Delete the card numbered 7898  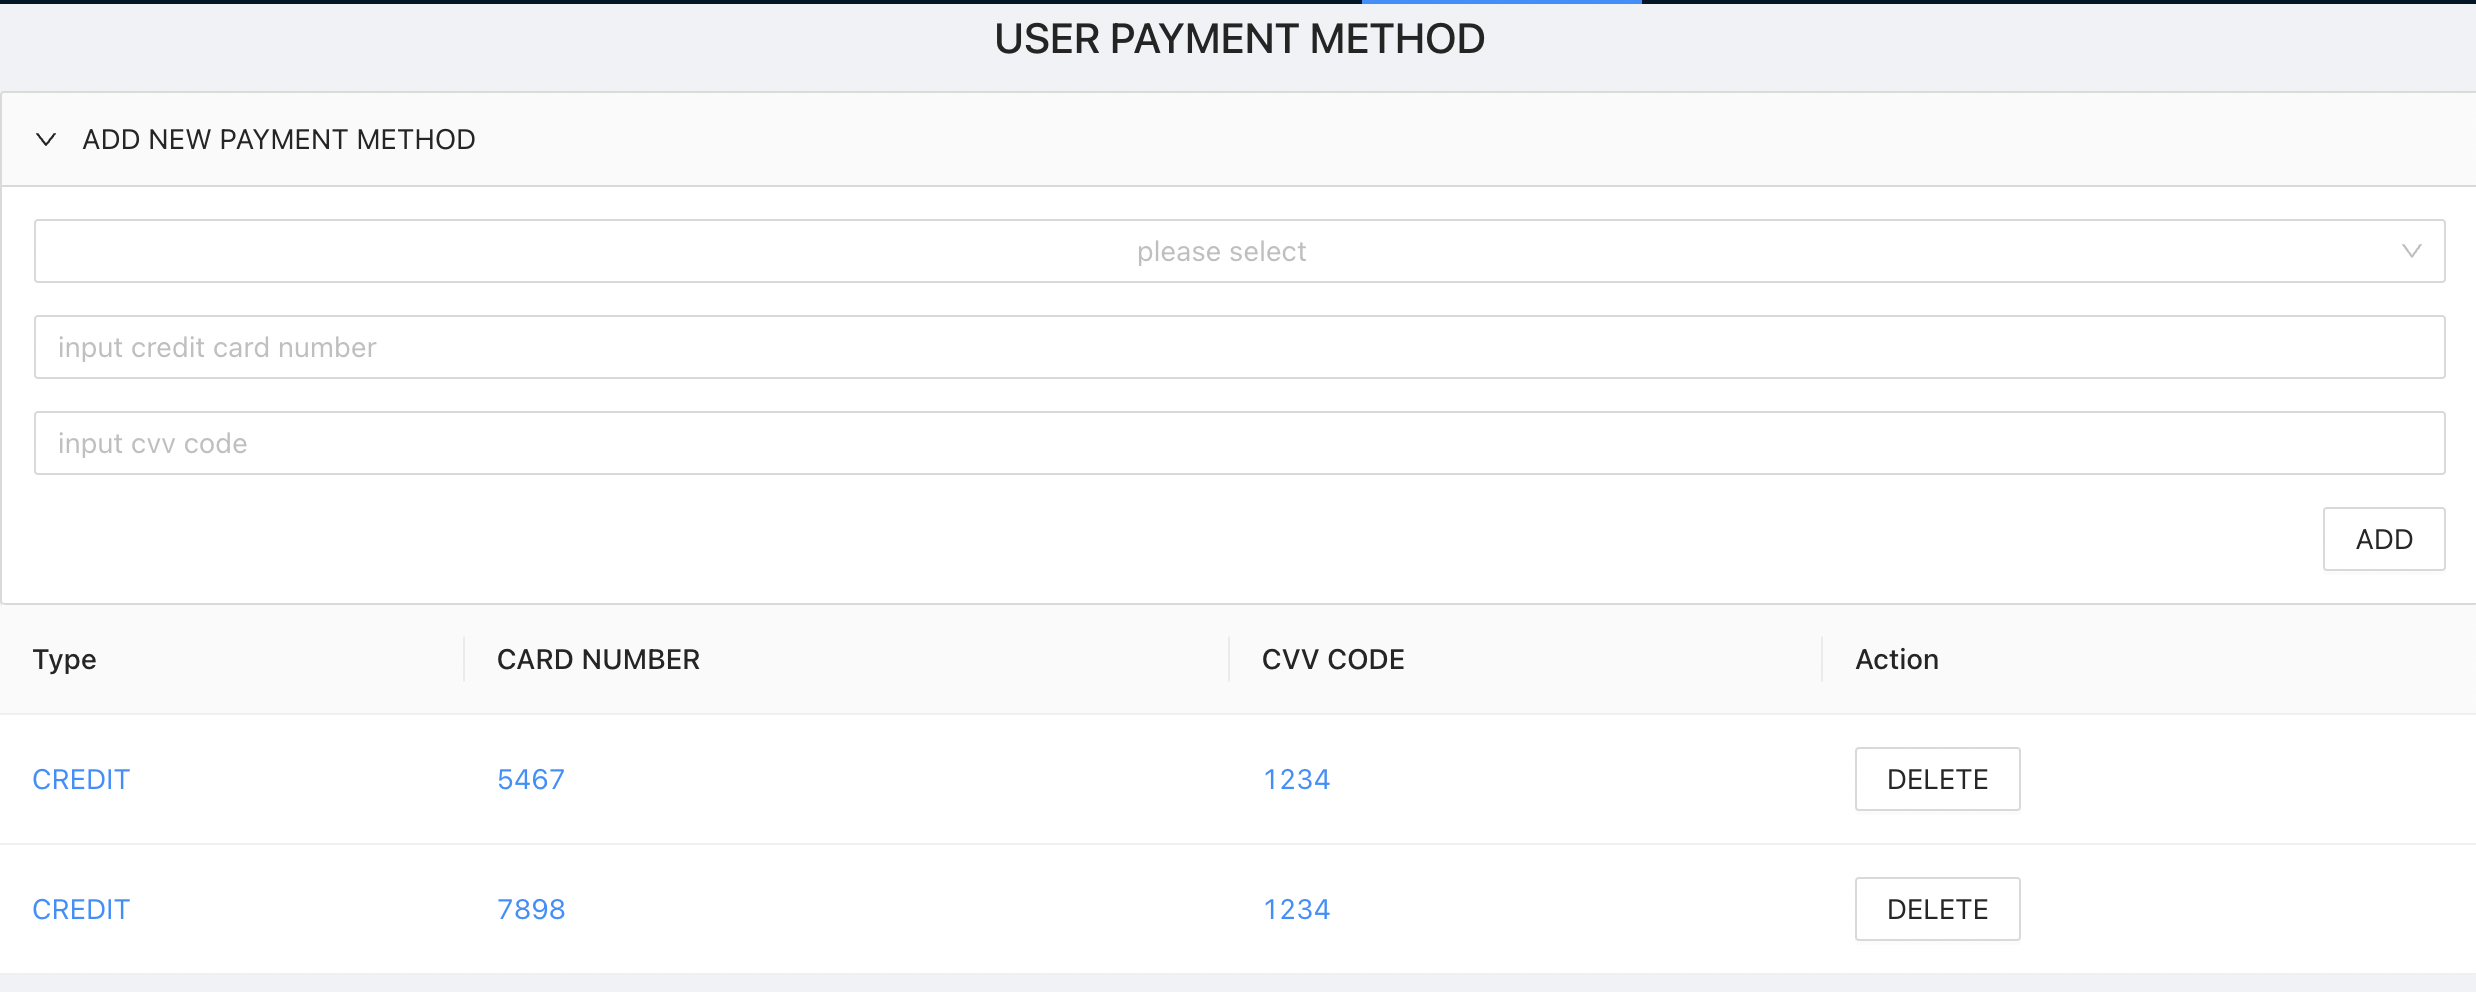point(1937,909)
